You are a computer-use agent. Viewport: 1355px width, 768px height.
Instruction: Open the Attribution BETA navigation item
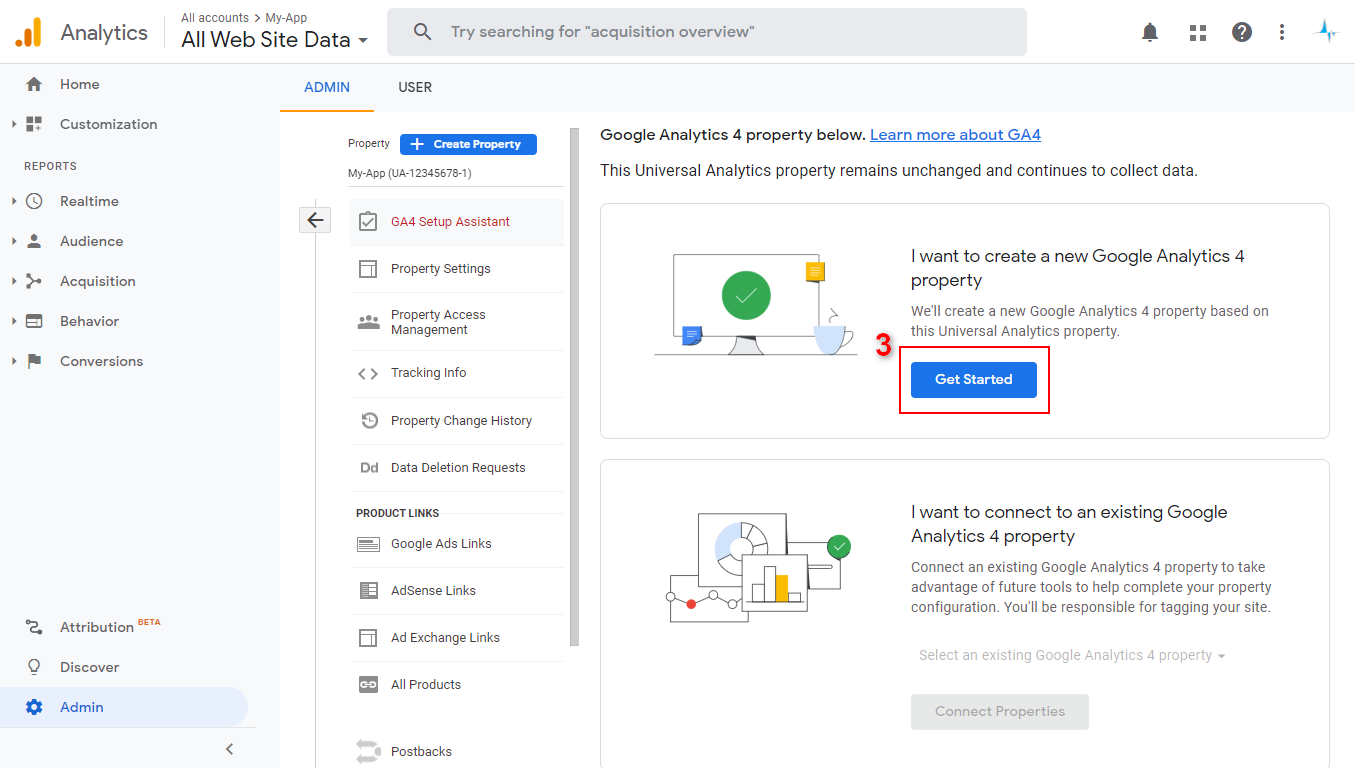coord(110,627)
